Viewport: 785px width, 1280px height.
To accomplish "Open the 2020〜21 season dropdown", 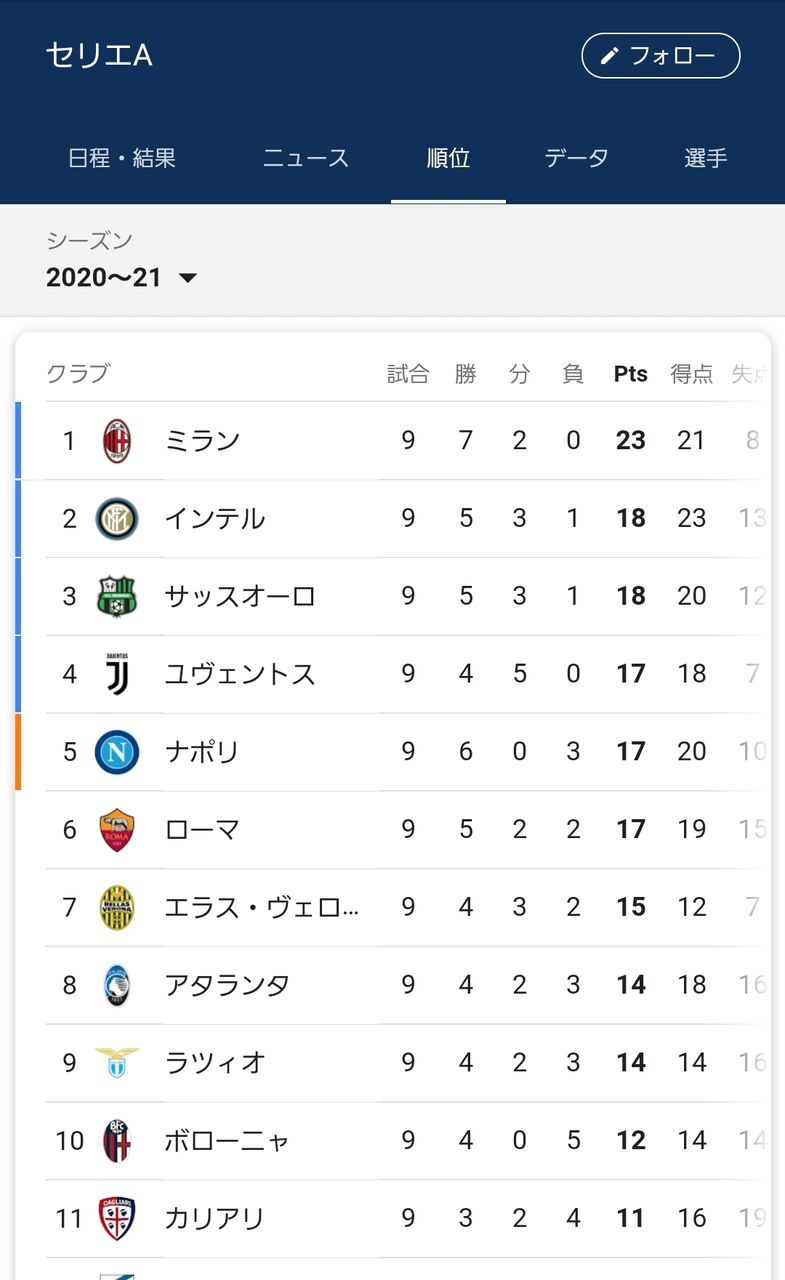I will pyautogui.click(x=122, y=277).
